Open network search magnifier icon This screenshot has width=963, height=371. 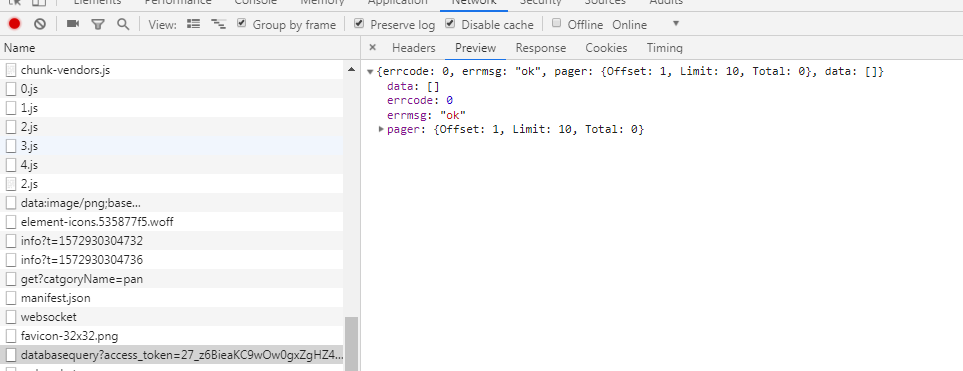click(x=123, y=24)
